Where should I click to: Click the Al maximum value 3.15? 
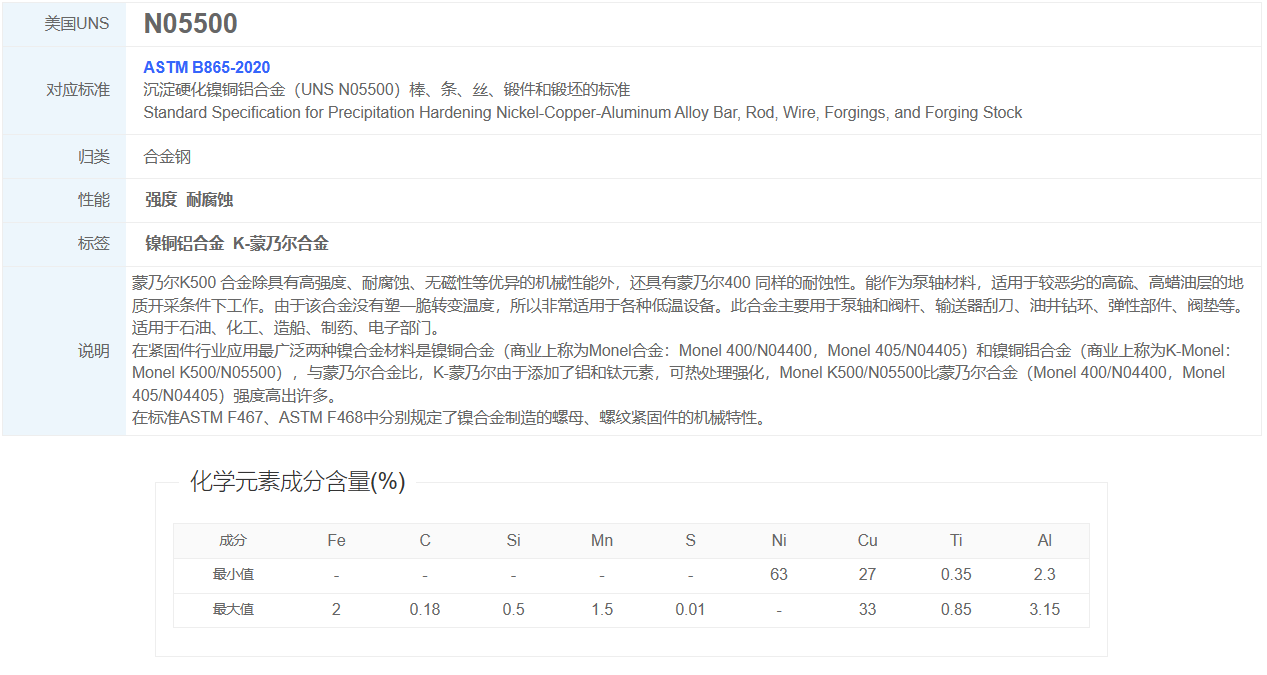1044,609
